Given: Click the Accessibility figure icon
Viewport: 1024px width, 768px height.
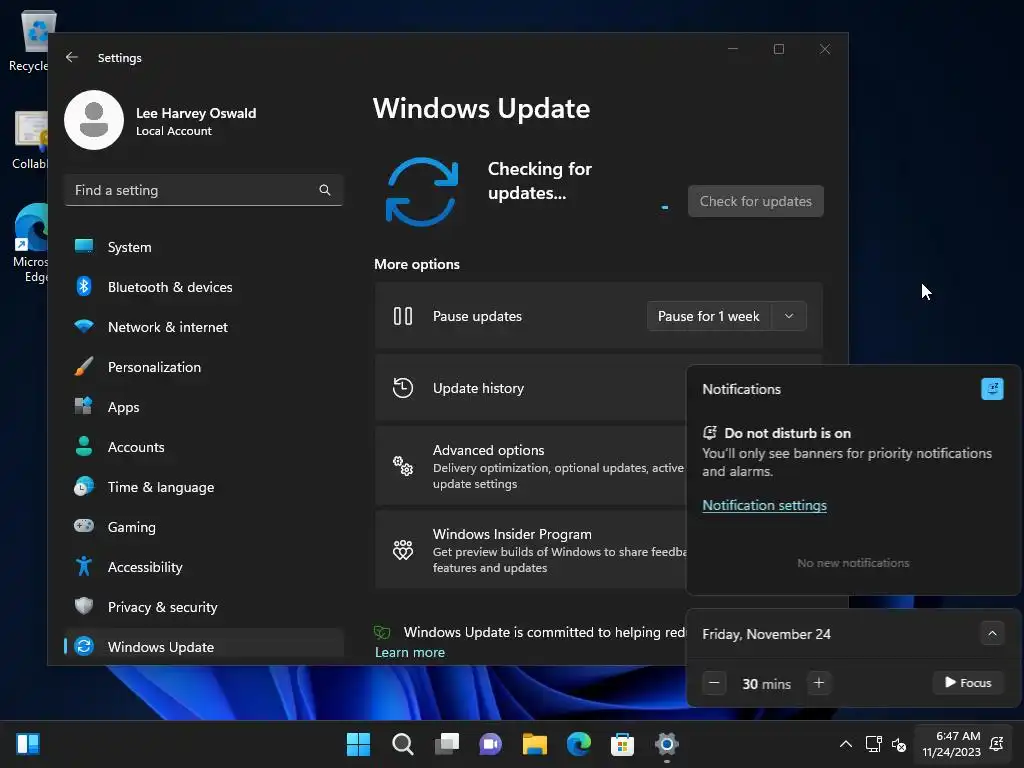Looking at the screenshot, I should (84, 566).
